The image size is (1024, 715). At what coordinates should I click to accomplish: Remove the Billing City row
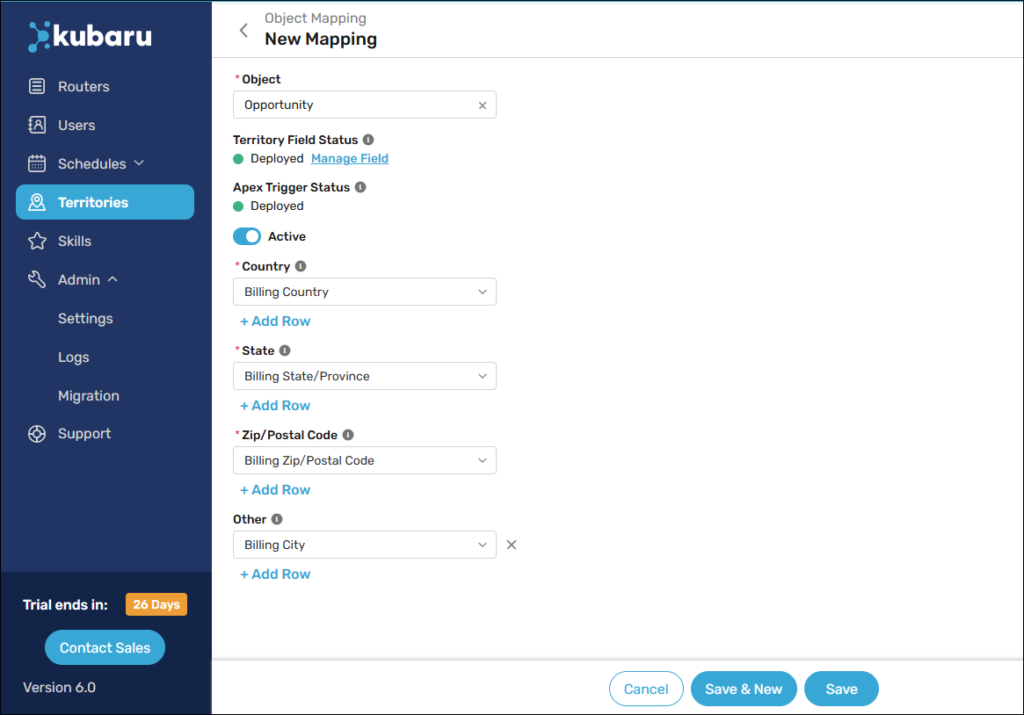(511, 545)
